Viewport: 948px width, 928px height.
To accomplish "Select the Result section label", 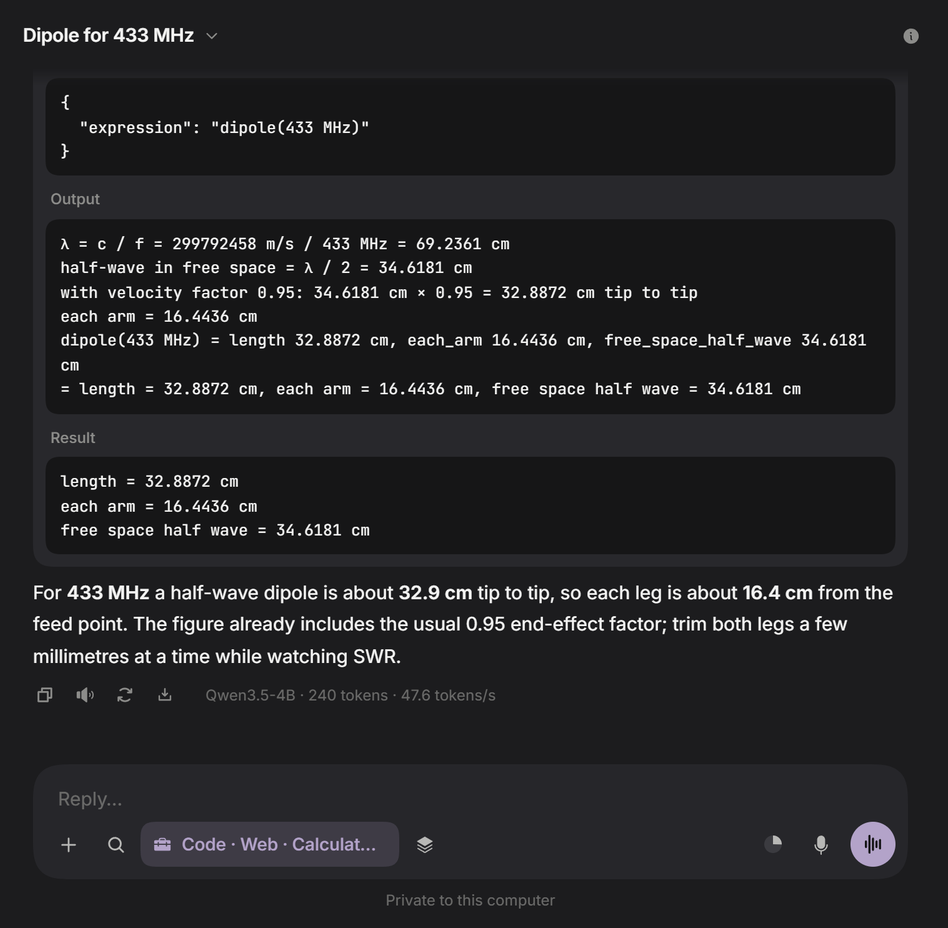I will click(73, 438).
